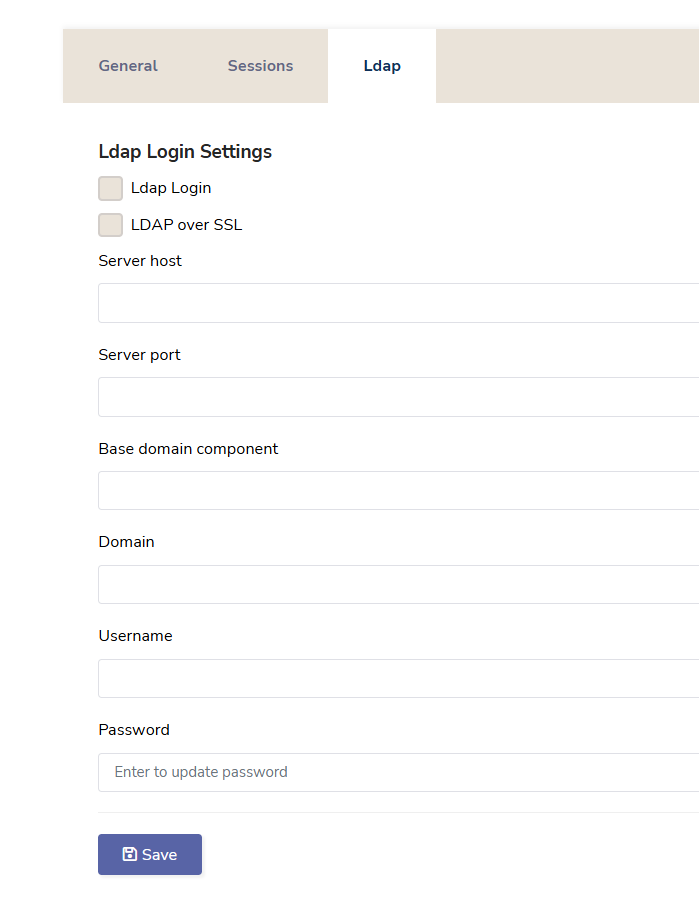Click the 'Ldap Login' checkbox label text
699x903 pixels.
(171, 188)
